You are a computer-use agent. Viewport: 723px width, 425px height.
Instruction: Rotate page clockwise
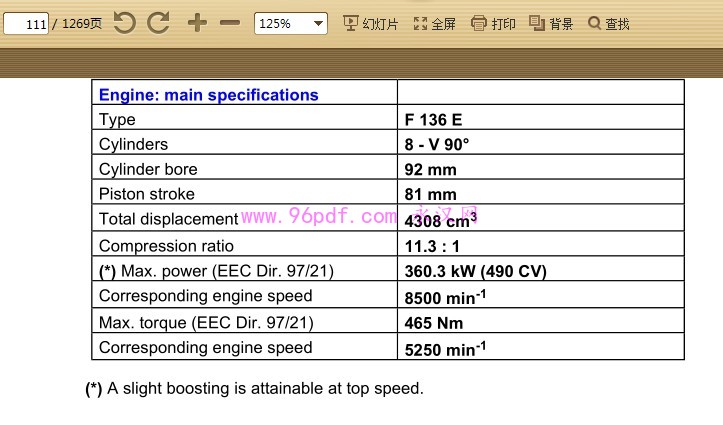pos(159,23)
